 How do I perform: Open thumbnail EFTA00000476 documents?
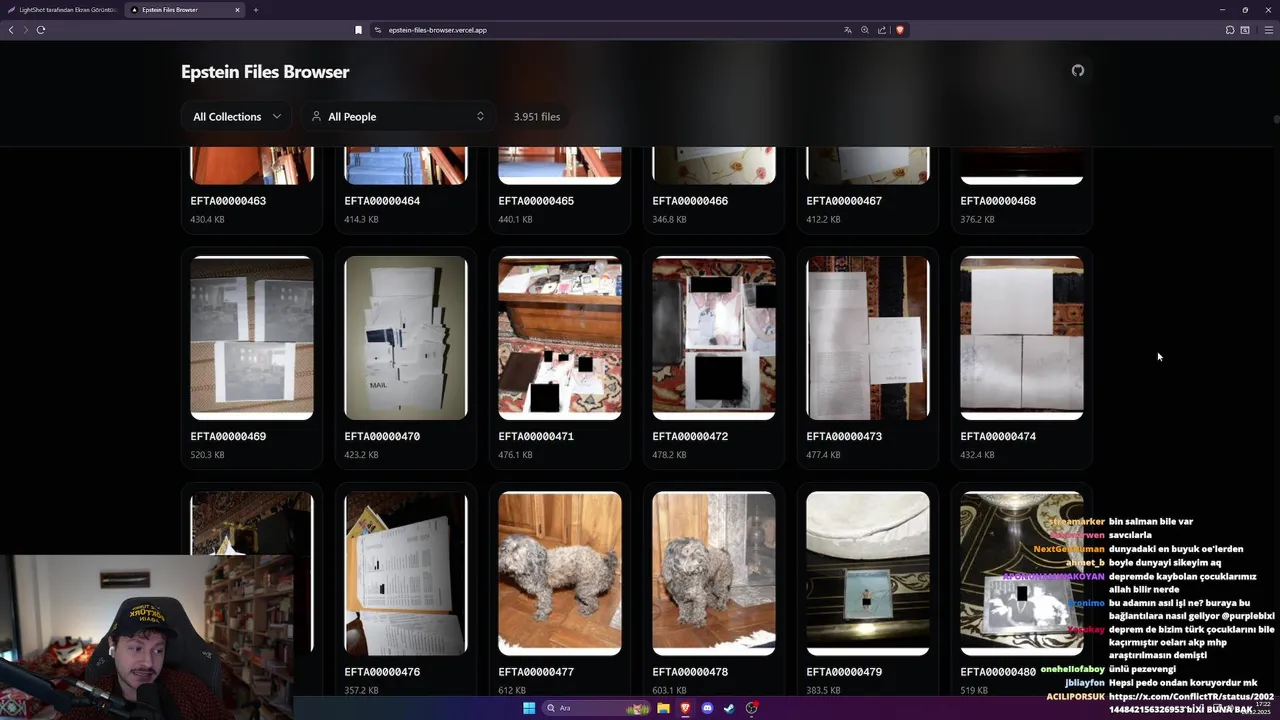click(406, 573)
